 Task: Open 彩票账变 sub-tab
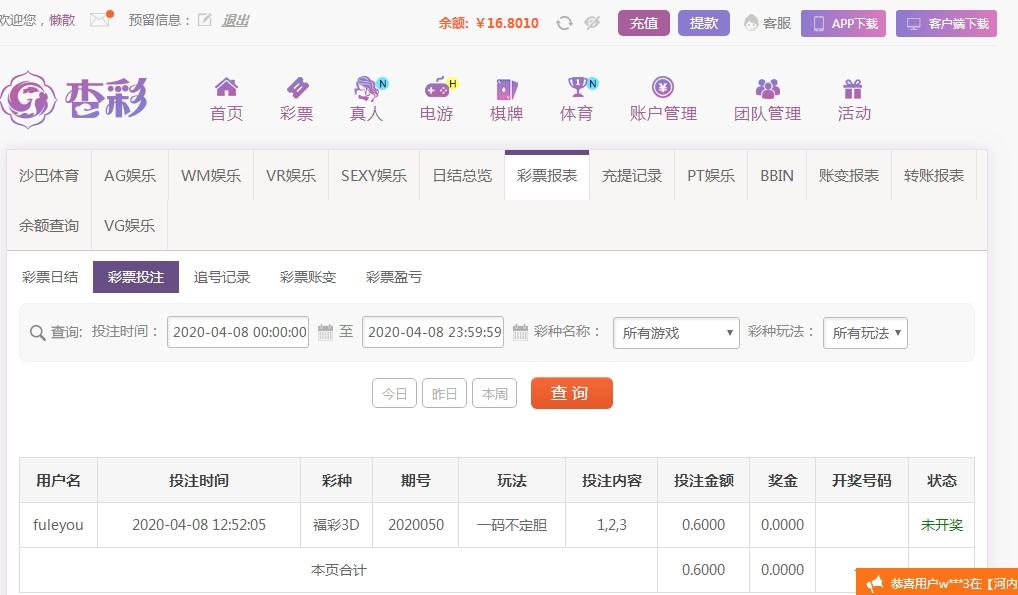click(308, 277)
